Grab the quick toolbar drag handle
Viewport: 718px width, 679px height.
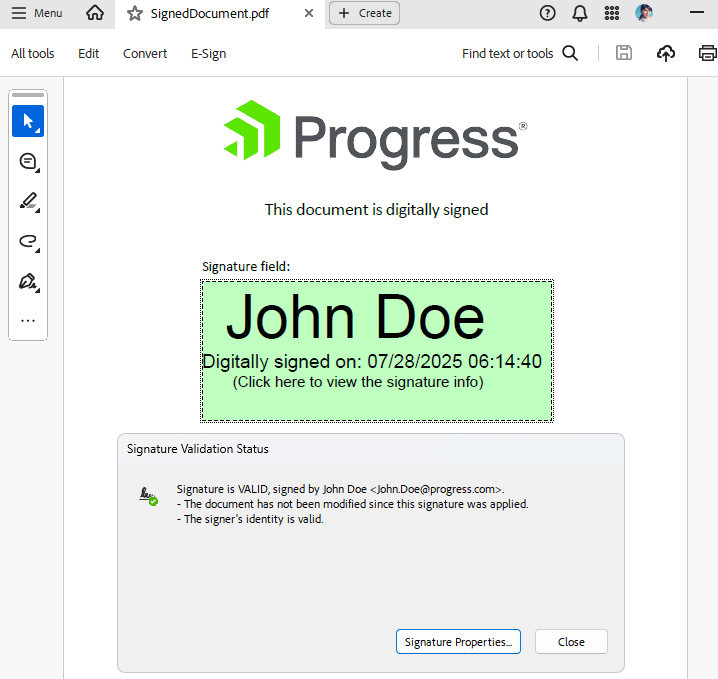[x=28, y=95]
